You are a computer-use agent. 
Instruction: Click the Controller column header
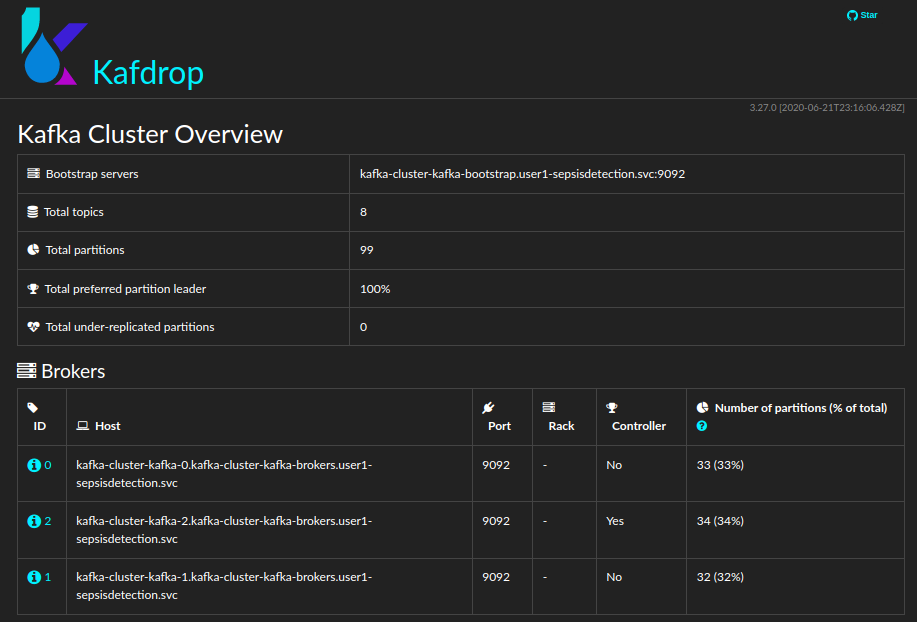point(639,426)
